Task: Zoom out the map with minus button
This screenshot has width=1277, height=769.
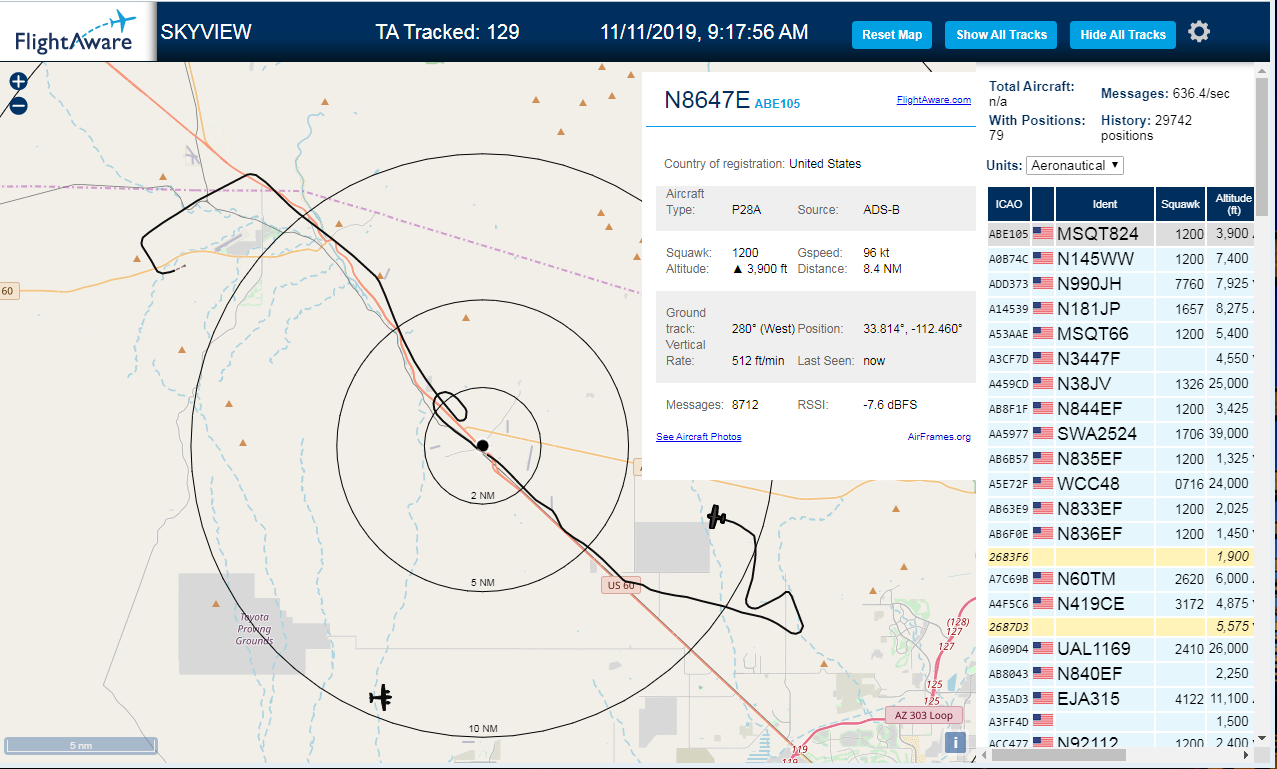Action: (18, 105)
